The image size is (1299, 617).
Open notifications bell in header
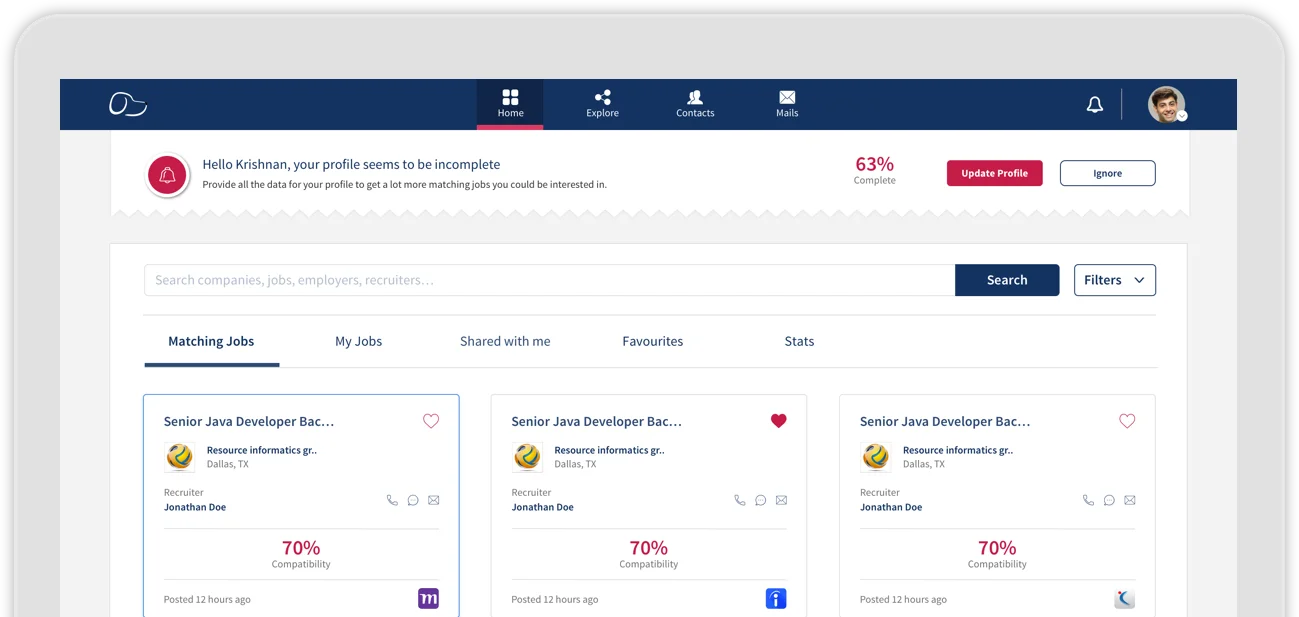(1095, 105)
